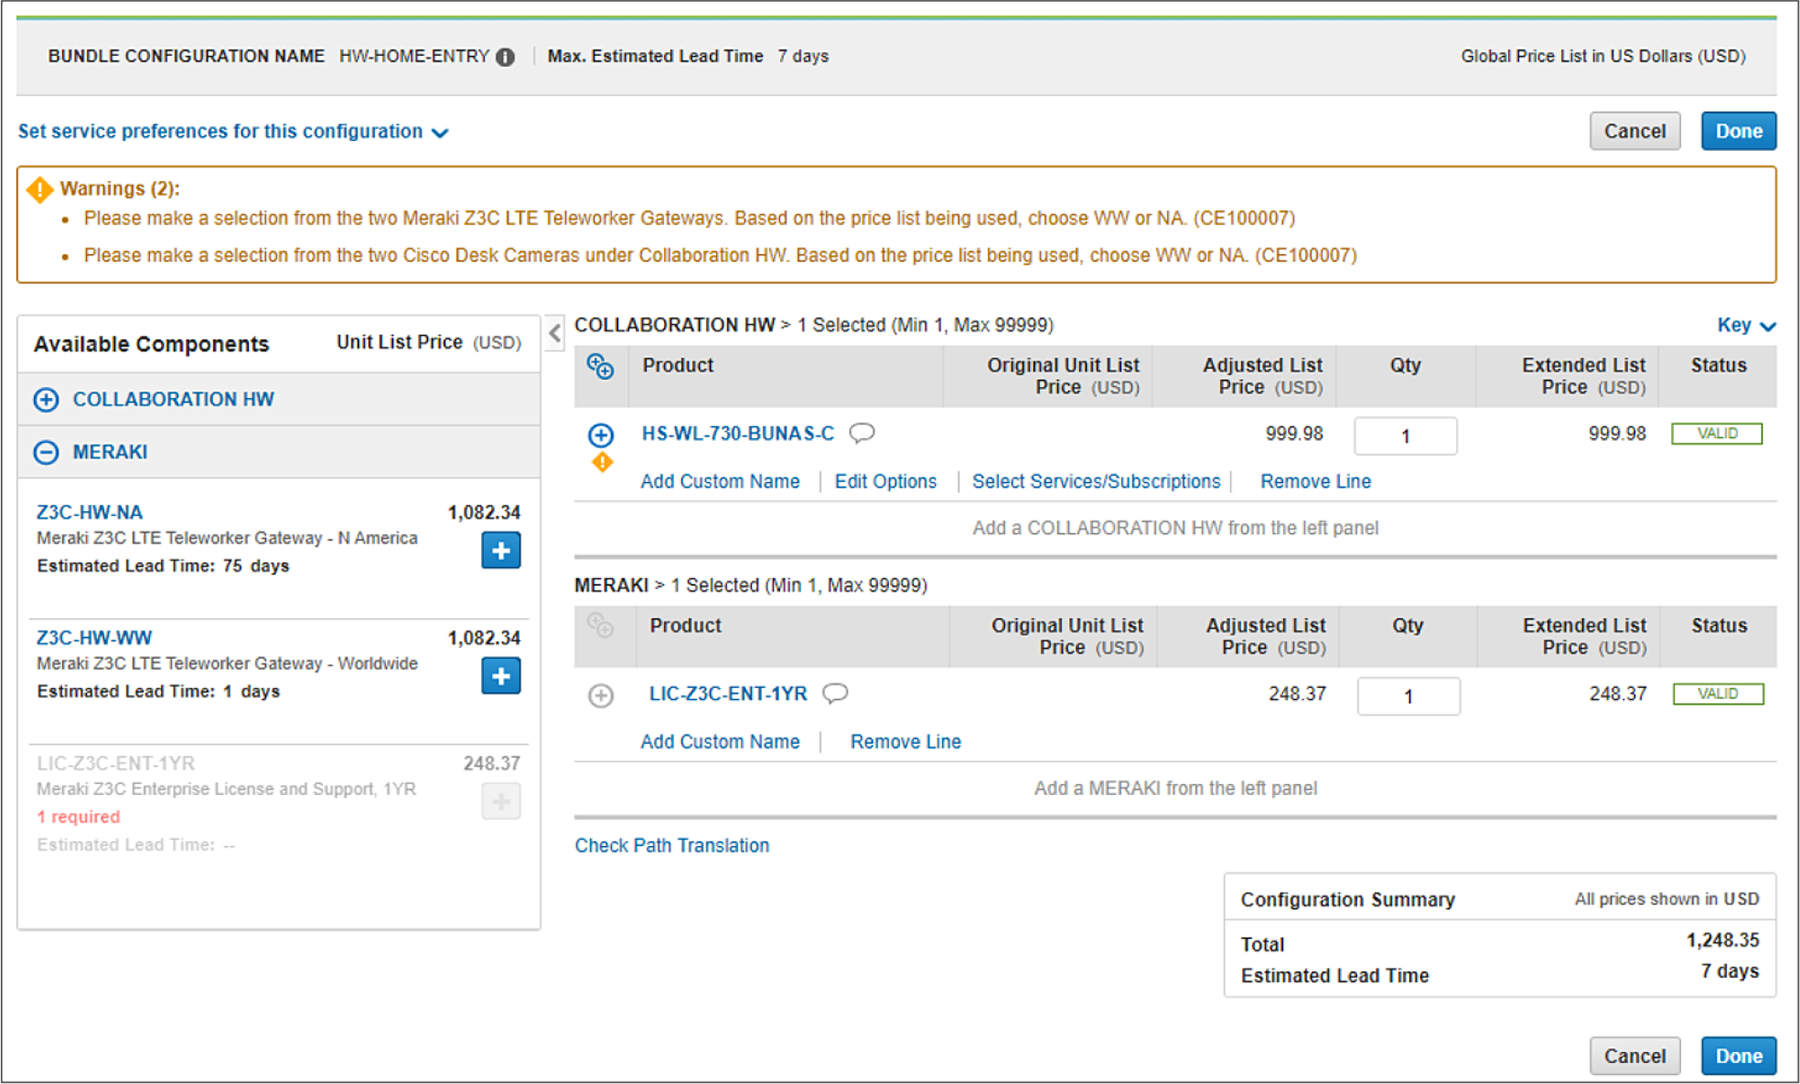
Task: Expand the COLLABORATION HW component group
Action: pyautogui.click(x=46, y=400)
